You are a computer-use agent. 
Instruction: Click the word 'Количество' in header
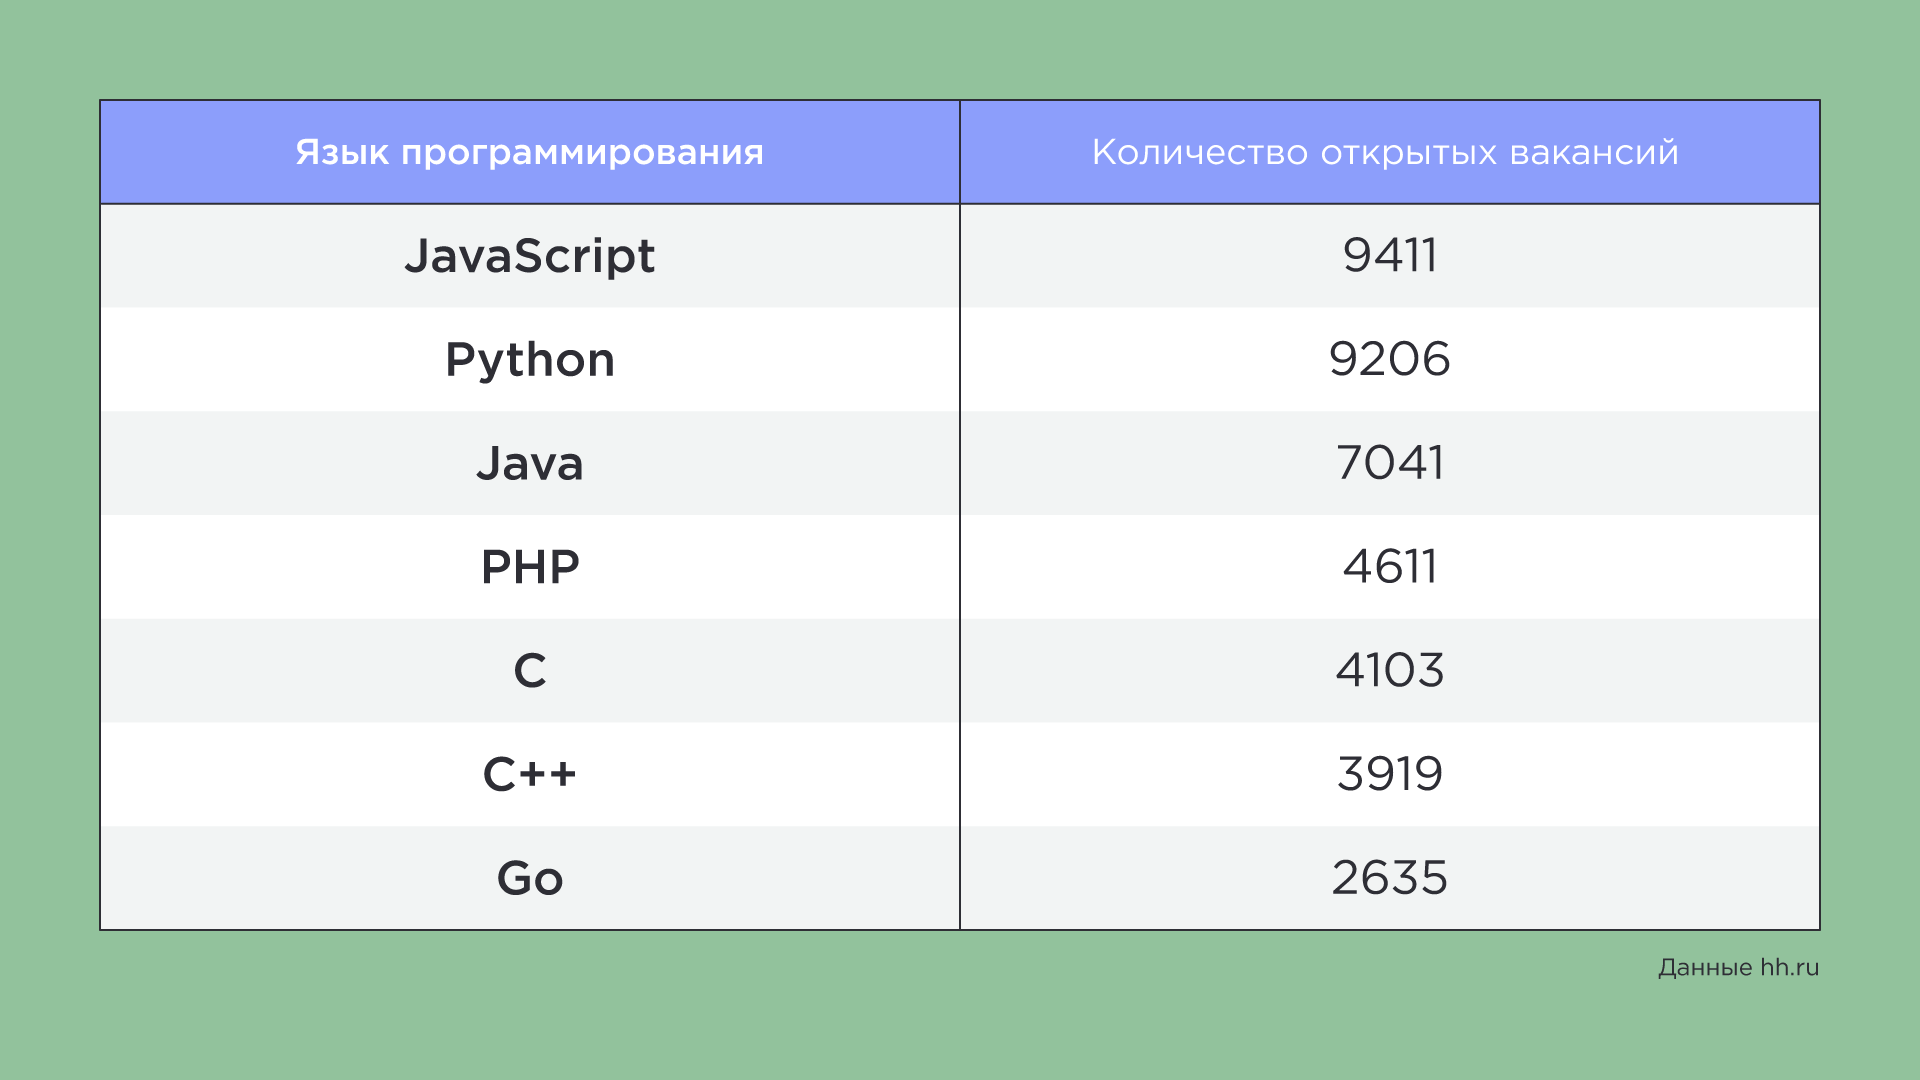click(x=1199, y=152)
